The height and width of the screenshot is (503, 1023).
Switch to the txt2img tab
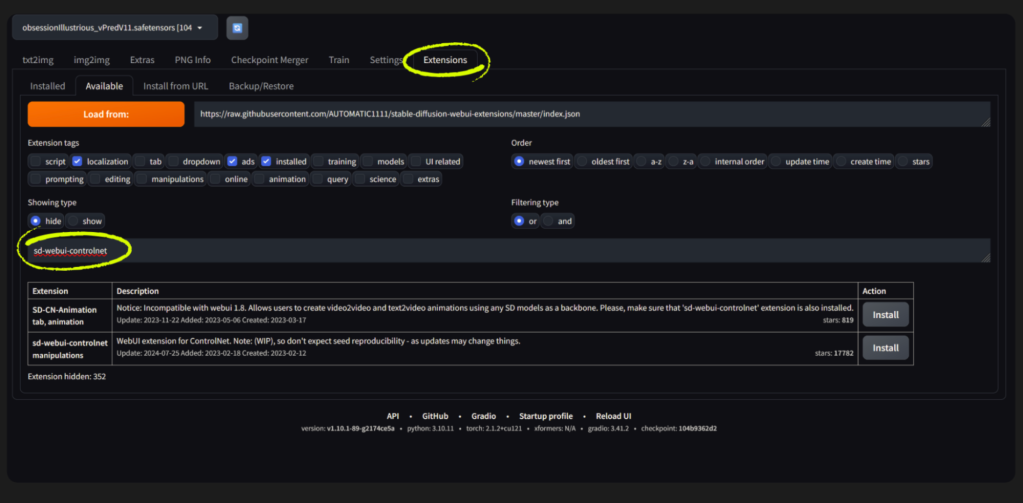pyautogui.click(x=39, y=60)
